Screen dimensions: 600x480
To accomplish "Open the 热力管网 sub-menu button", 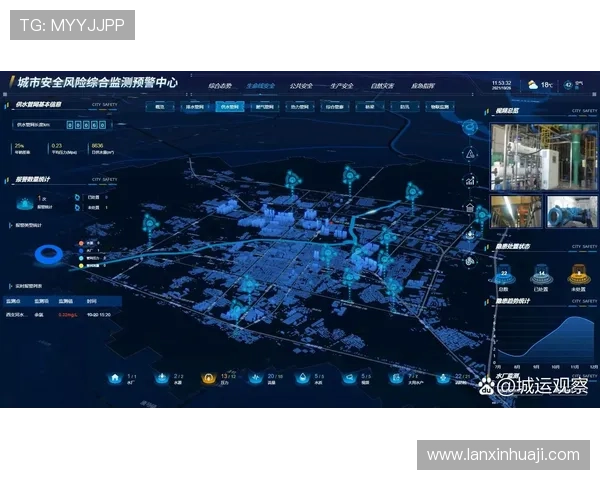I will (300, 107).
